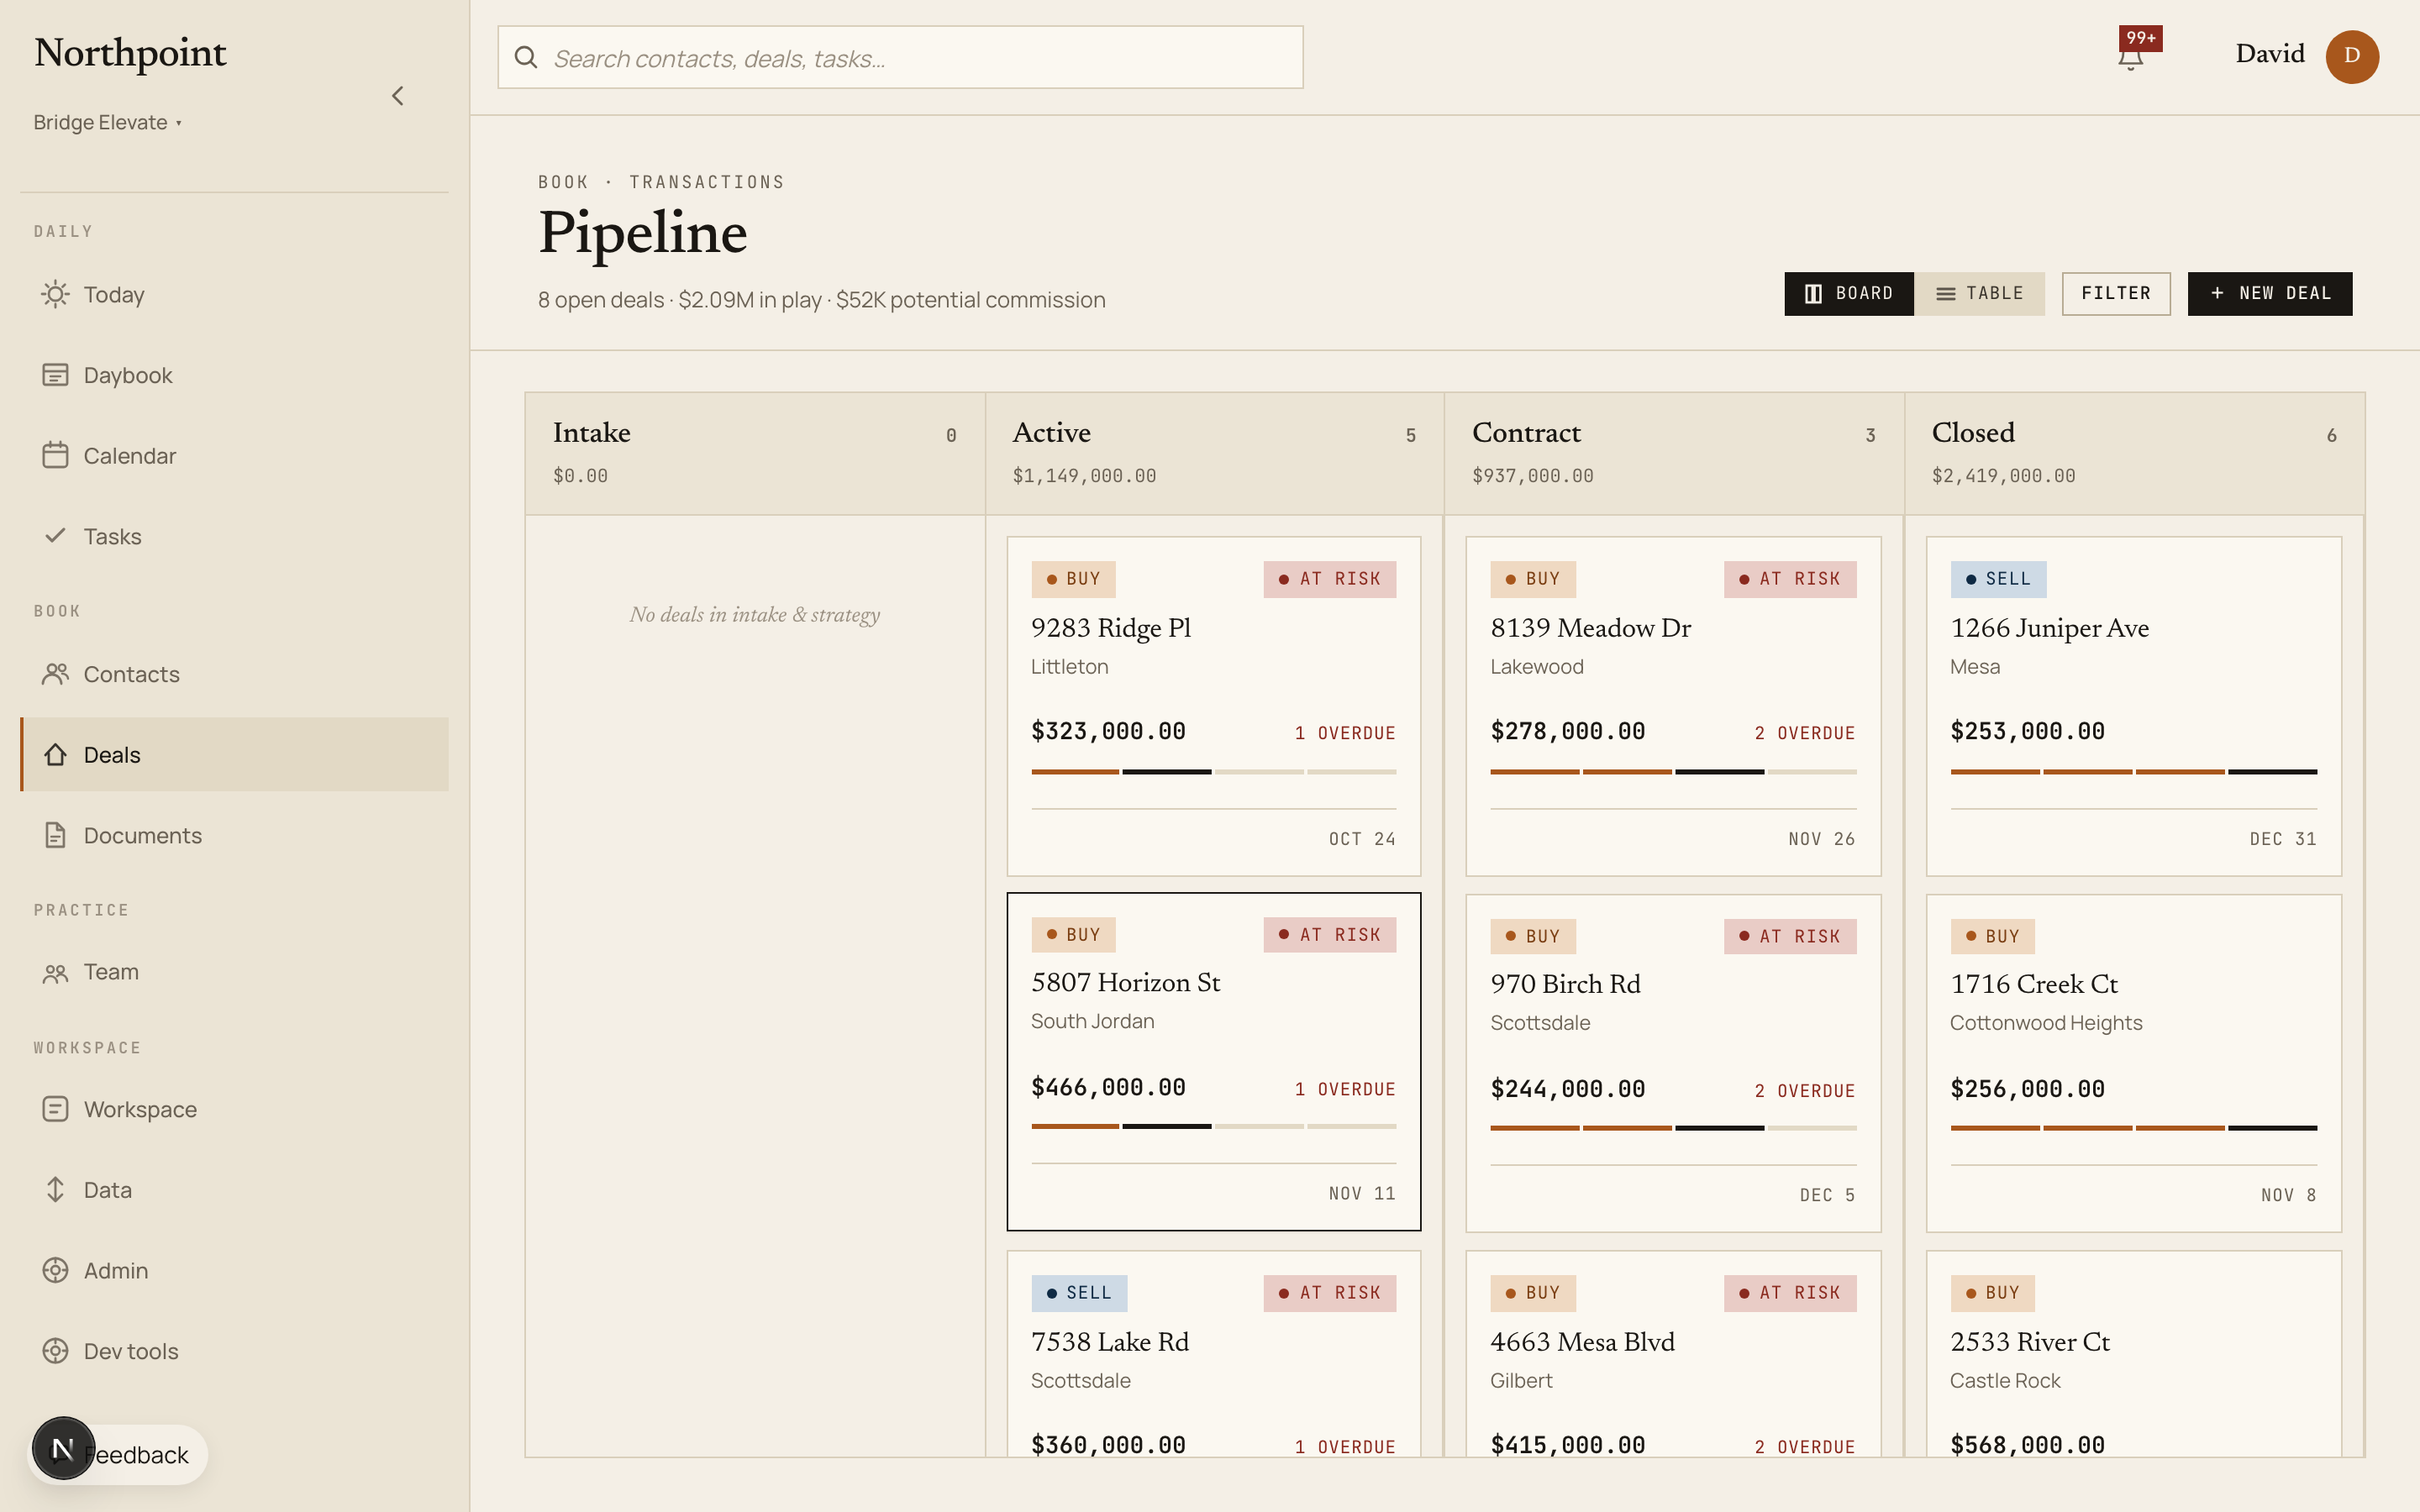The height and width of the screenshot is (1512, 2420).
Task: Click No deals in intake & strategy text
Action: click(755, 615)
